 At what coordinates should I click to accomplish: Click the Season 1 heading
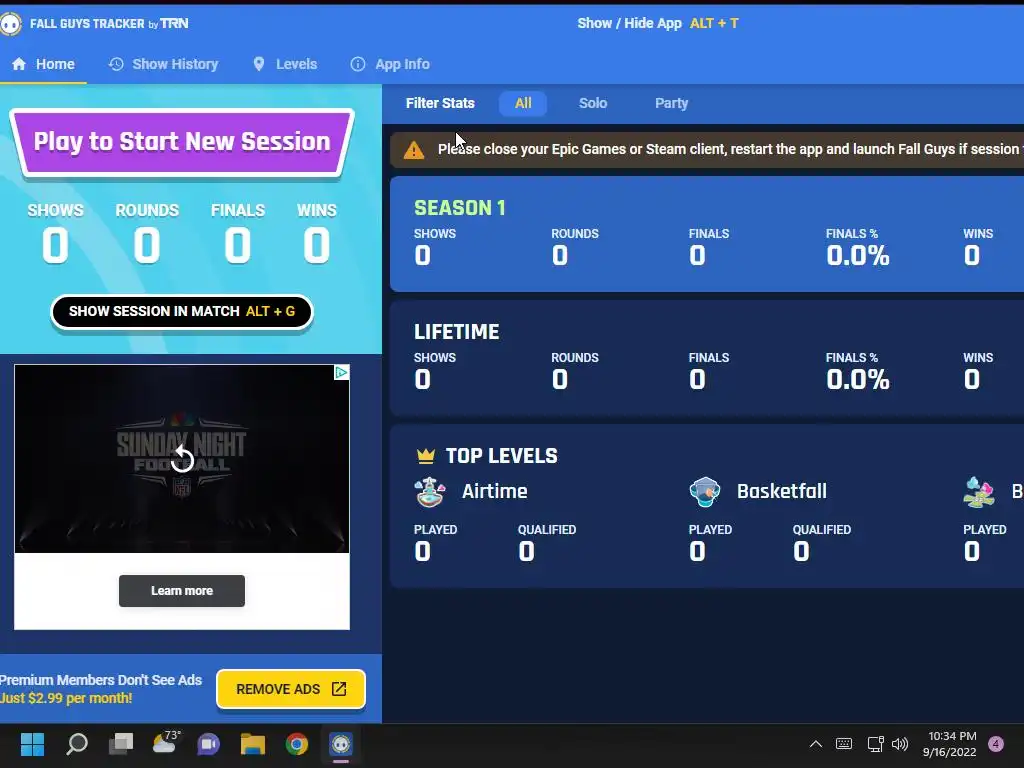460,208
